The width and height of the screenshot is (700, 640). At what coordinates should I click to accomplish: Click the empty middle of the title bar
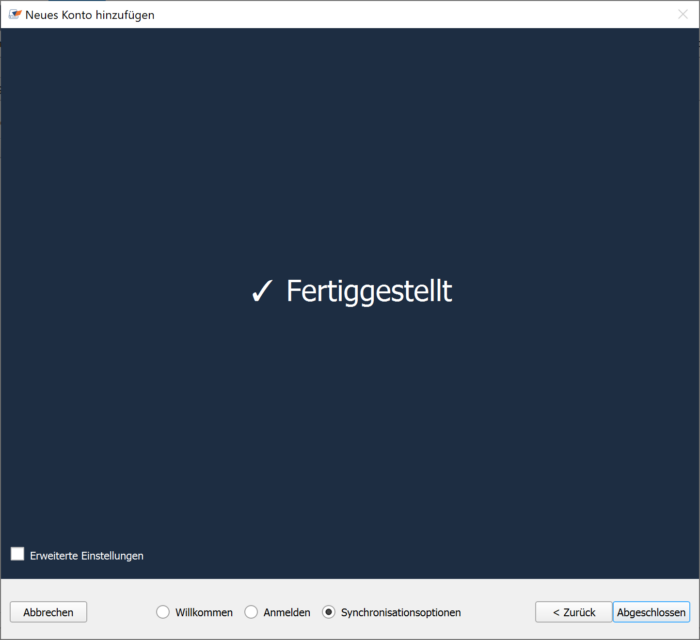tap(400, 15)
